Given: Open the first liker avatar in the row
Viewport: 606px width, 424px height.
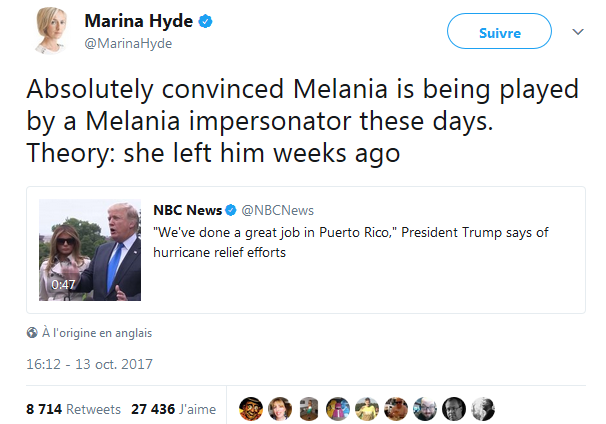Looking at the screenshot, I should pyautogui.click(x=250, y=409).
